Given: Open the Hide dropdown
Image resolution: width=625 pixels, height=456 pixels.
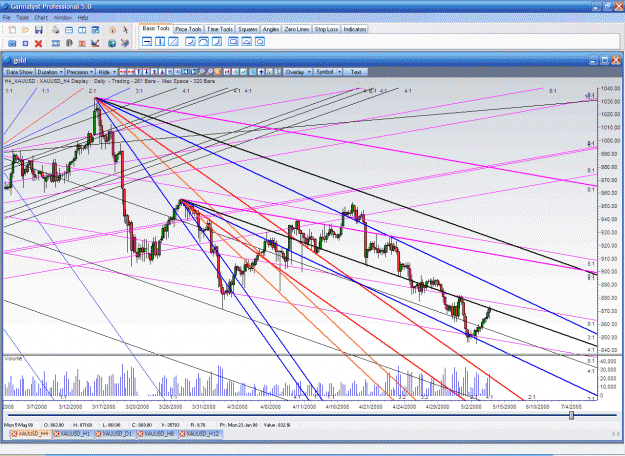Looking at the screenshot, I should [x=106, y=72].
